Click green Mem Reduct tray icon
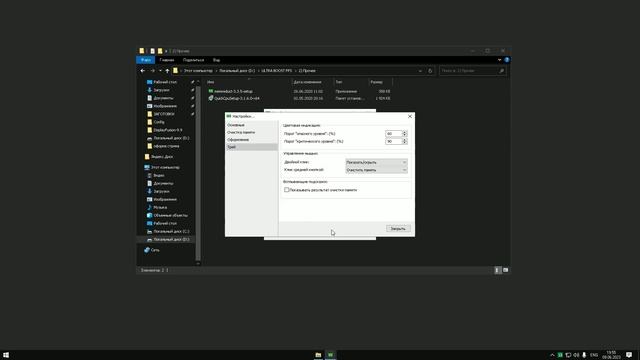The height and width of the screenshot is (360, 640). point(560,355)
